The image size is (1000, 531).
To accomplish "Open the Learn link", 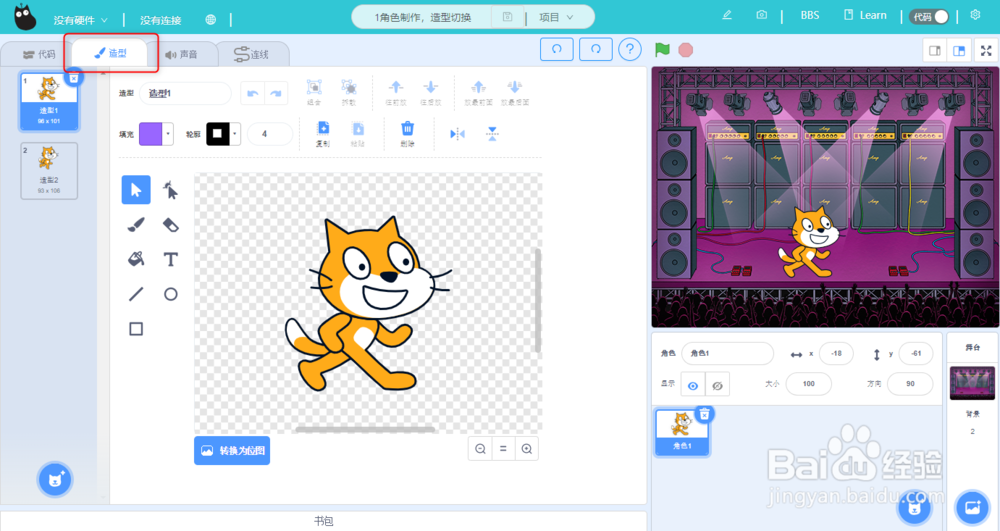I will tap(865, 15).
